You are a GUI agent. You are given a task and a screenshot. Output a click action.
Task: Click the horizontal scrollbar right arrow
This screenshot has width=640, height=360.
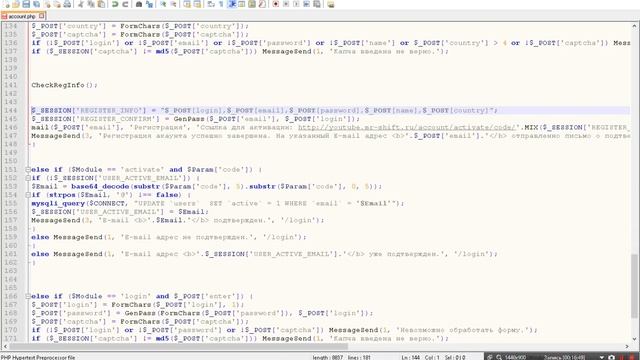[x=627, y=347]
